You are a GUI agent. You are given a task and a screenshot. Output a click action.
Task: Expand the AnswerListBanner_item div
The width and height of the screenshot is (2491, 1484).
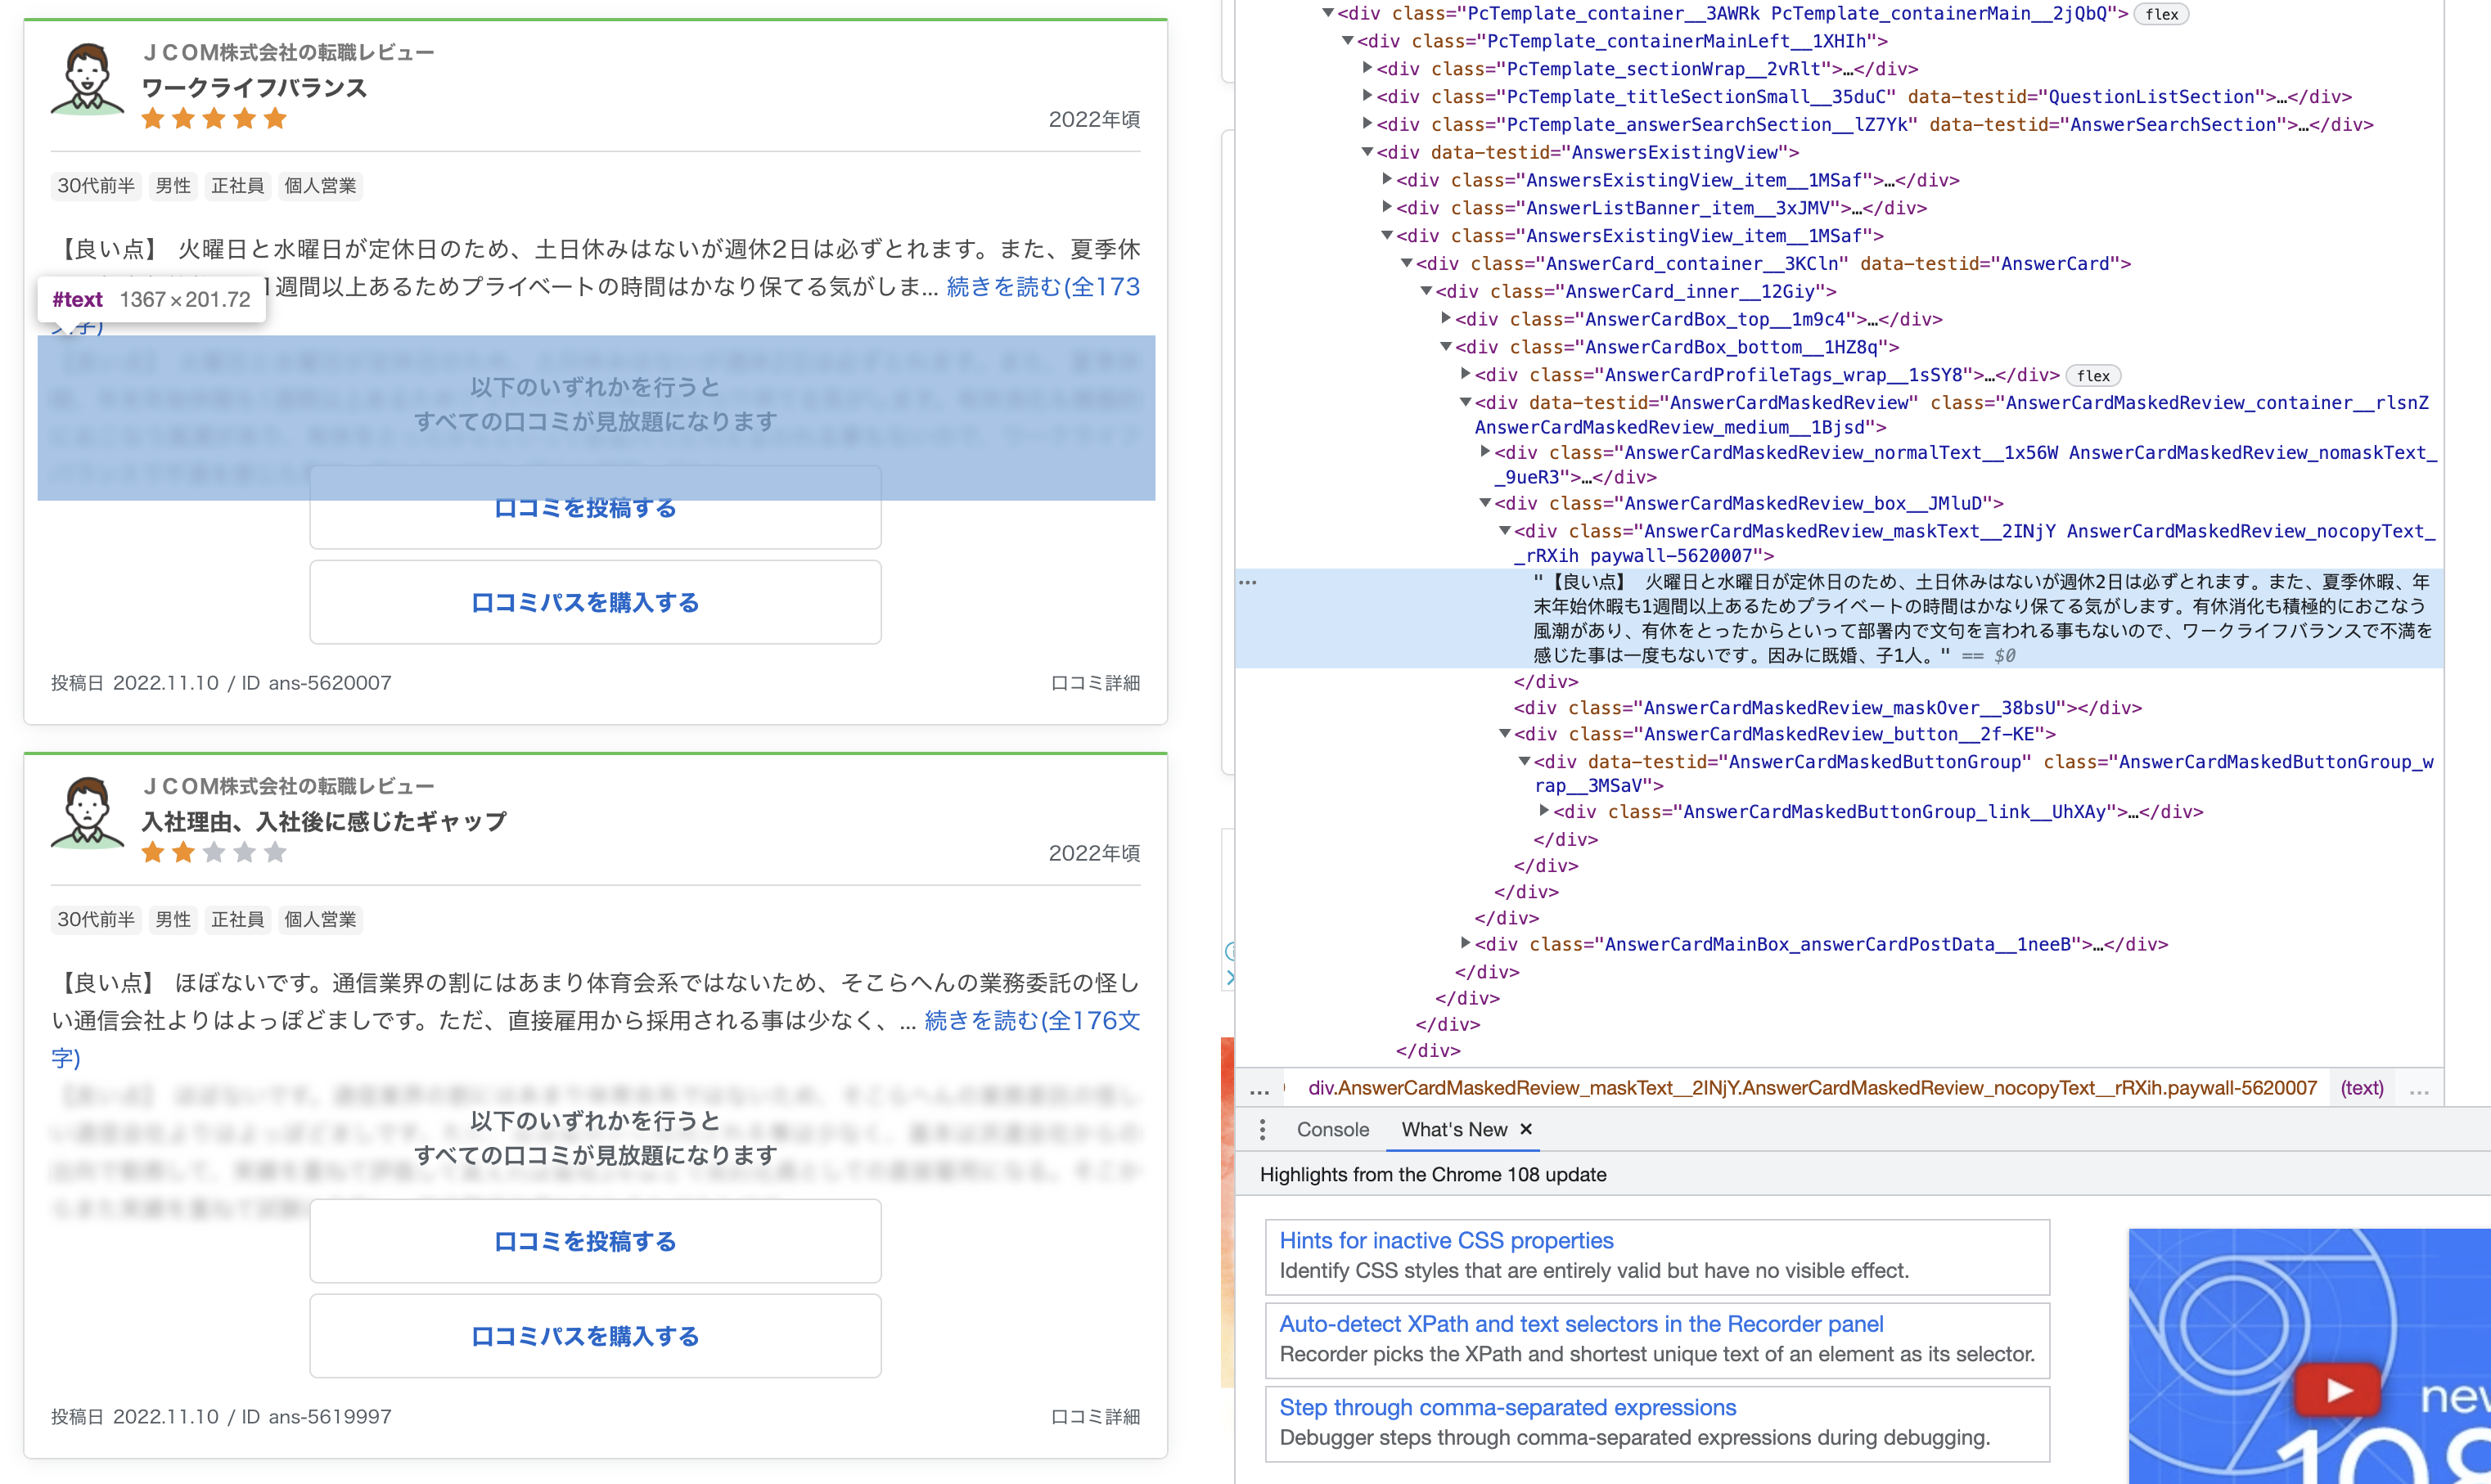pyautogui.click(x=1387, y=207)
